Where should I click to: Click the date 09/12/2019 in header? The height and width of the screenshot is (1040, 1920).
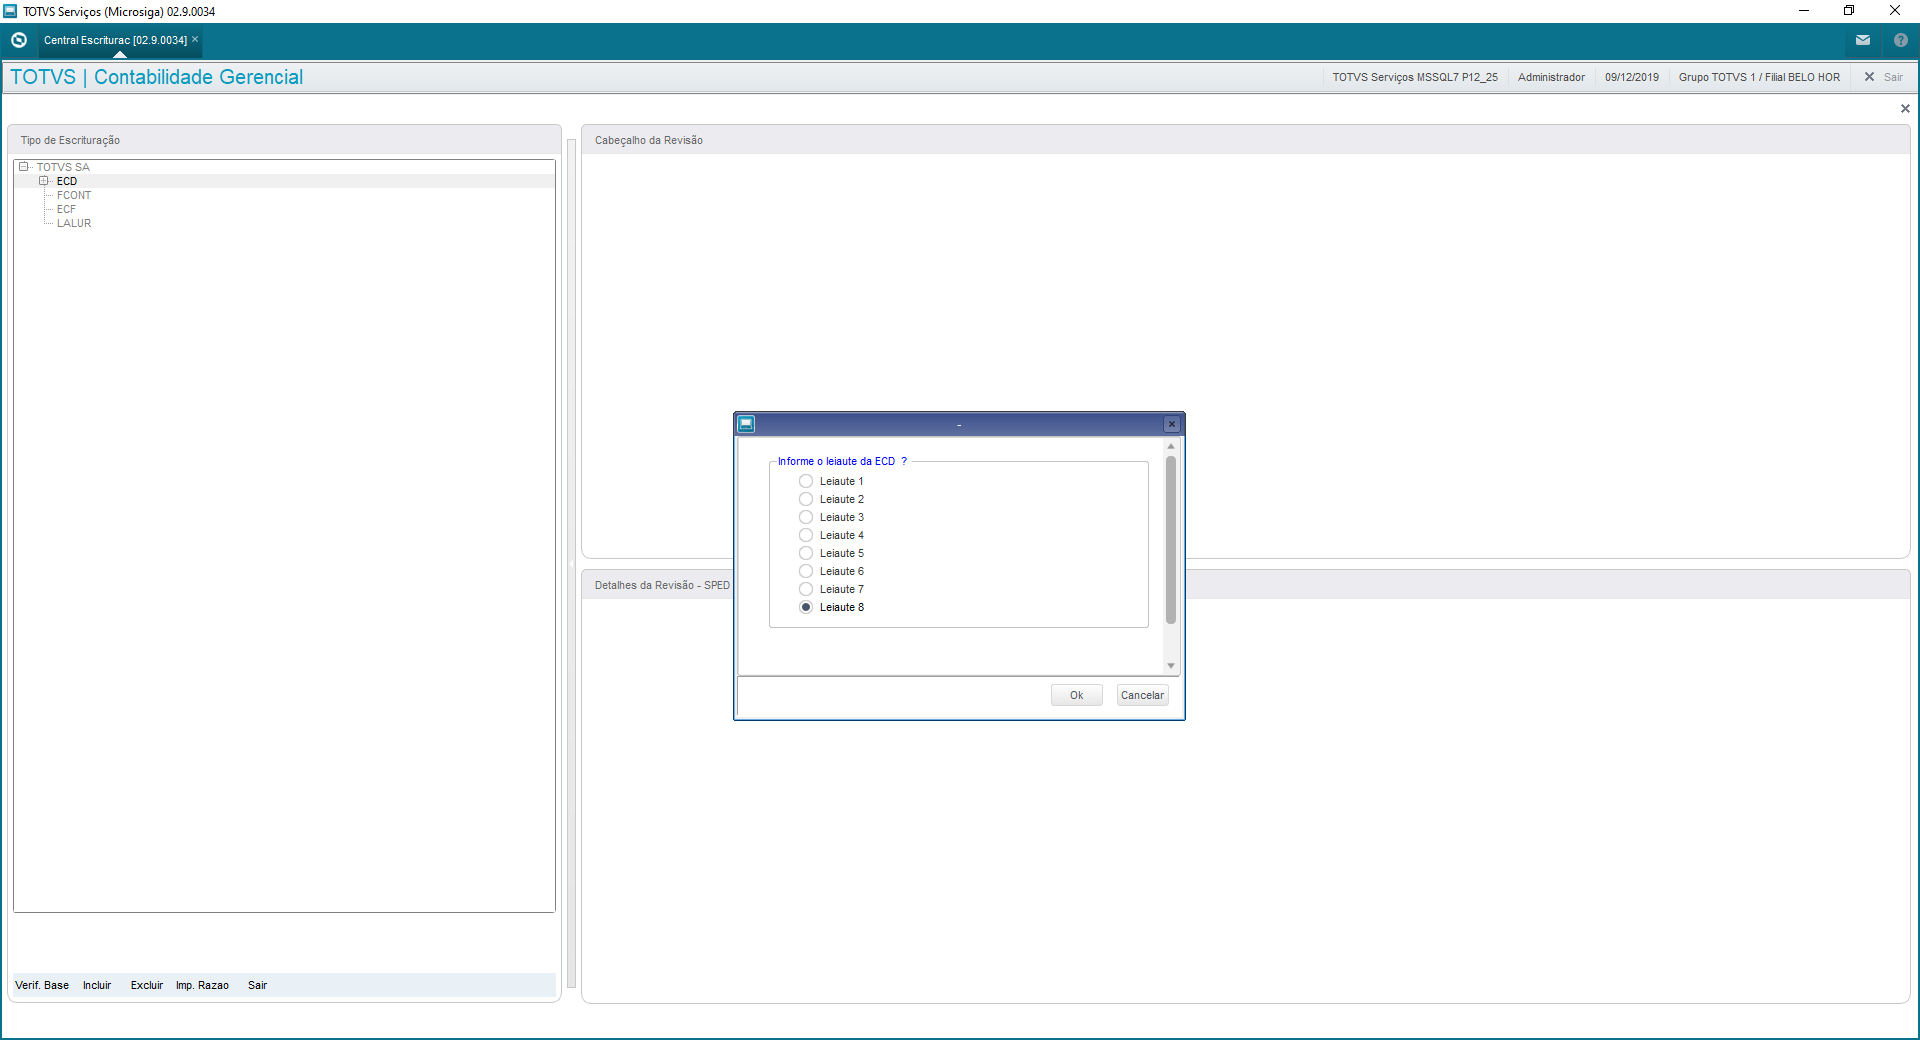tap(1632, 77)
